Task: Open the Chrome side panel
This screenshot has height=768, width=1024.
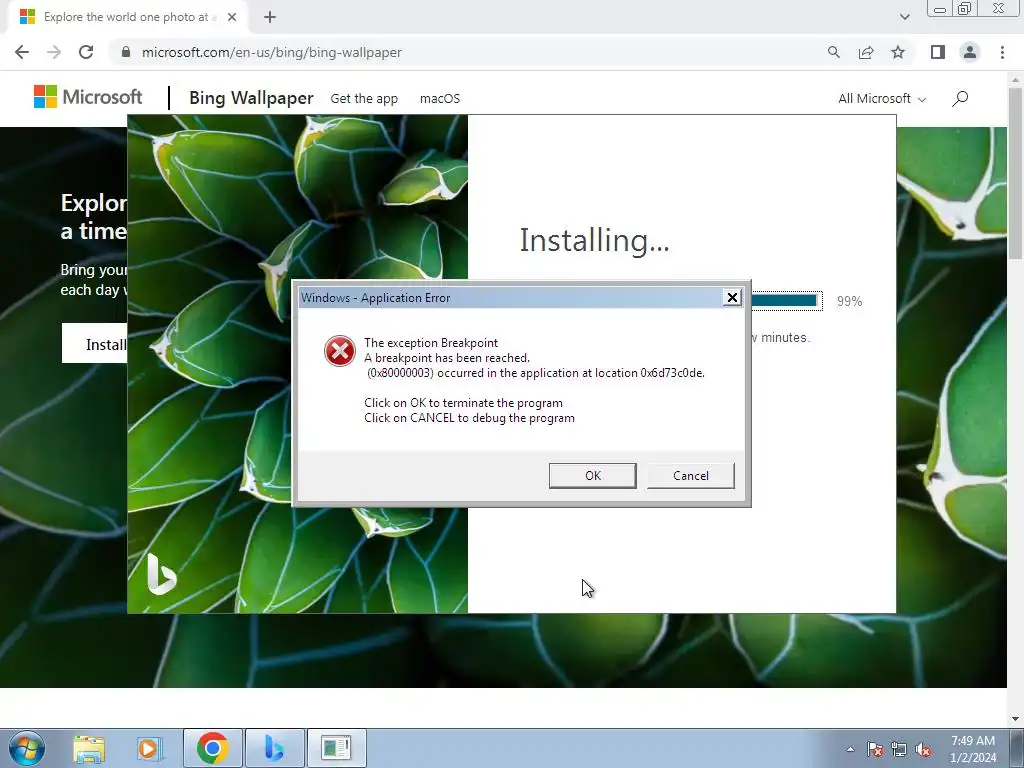Action: coord(938,52)
